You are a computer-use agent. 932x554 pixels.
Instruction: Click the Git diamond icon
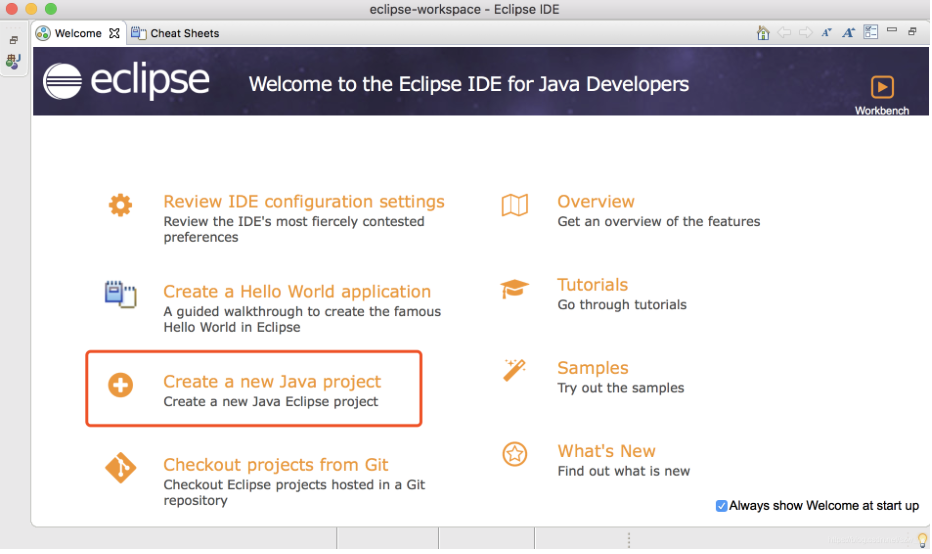point(121,468)
